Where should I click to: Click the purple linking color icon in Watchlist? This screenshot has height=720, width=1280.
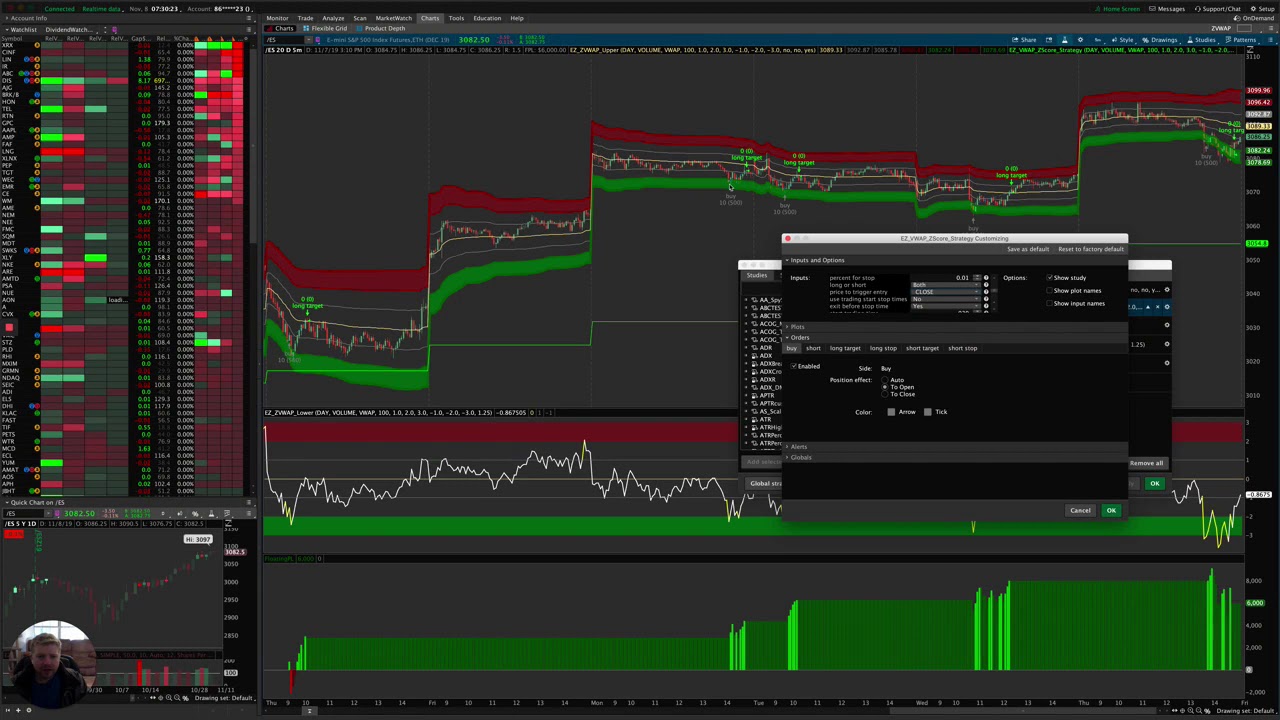(x=114, y=29)
